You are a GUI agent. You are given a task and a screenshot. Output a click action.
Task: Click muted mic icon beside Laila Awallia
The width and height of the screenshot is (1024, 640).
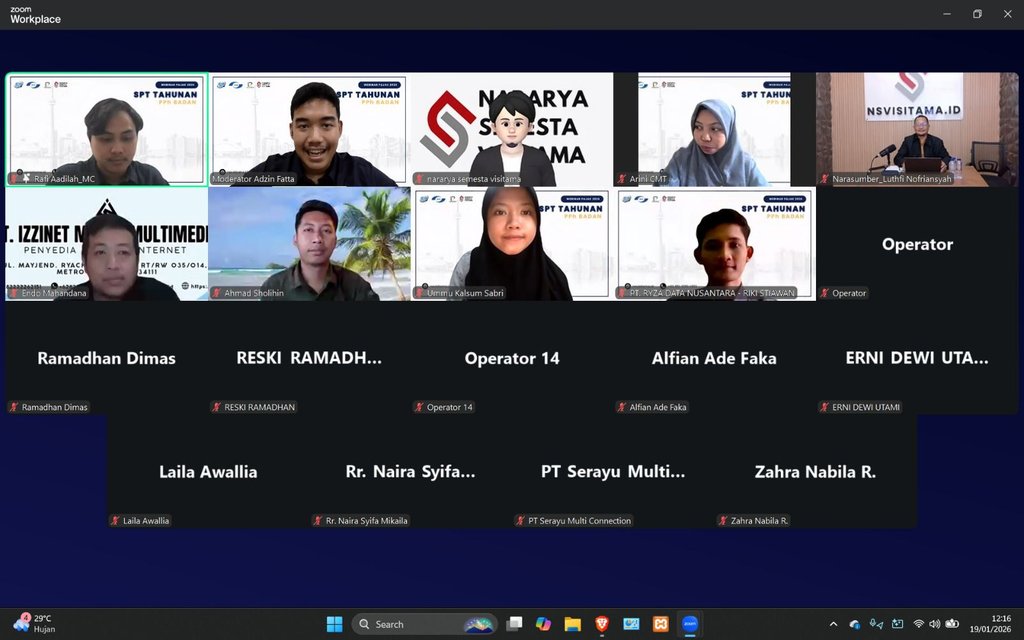[116, 520]
